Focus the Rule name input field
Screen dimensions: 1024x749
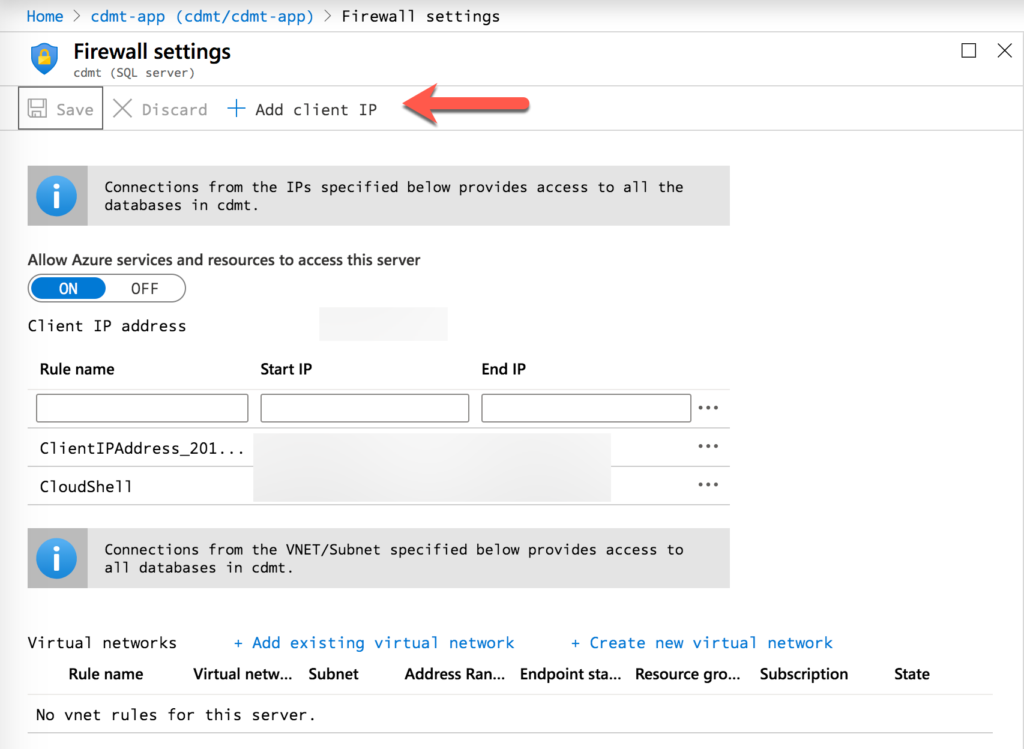(142, 408)
